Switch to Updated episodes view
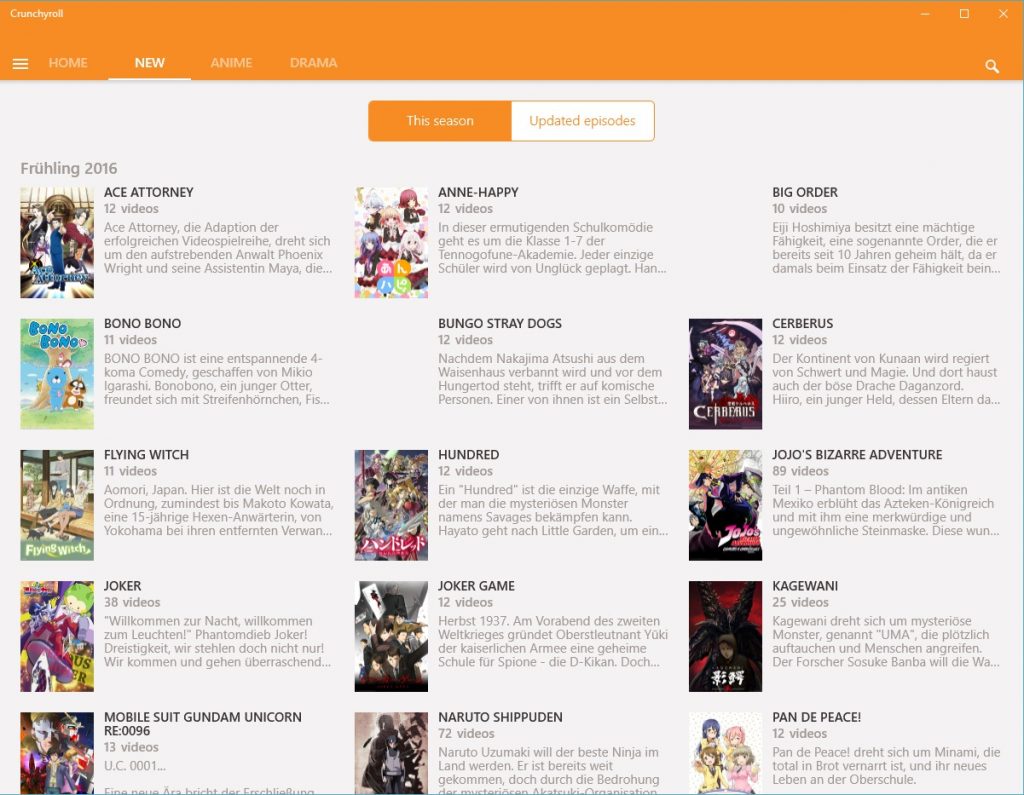 582,121
